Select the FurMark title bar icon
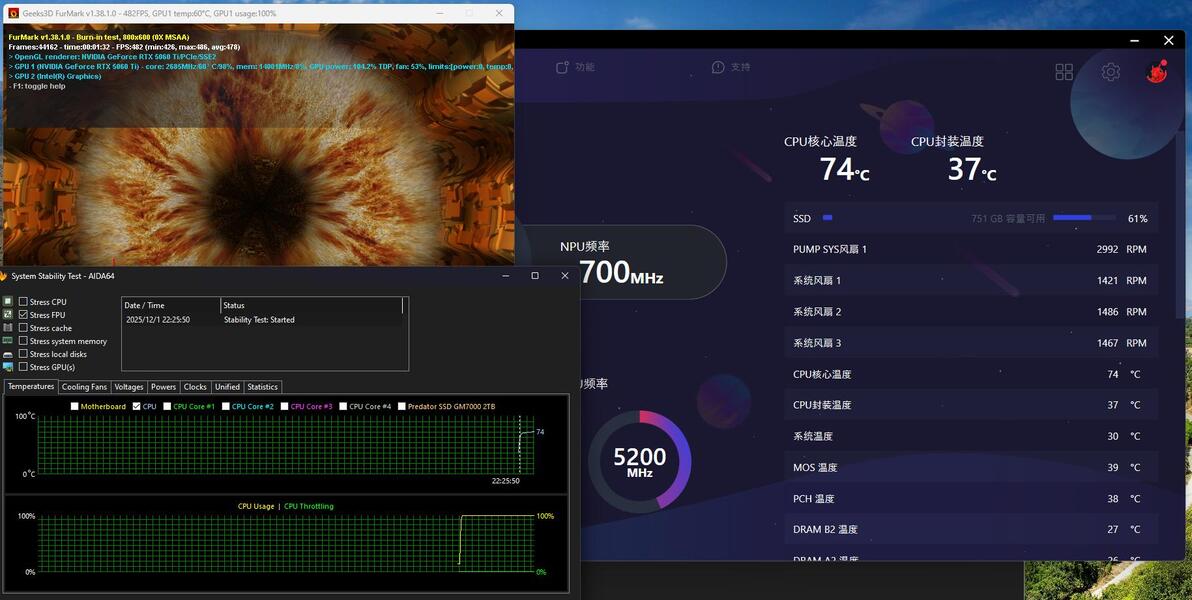This screenshot has height=600, width=1192. click(13, 13)
